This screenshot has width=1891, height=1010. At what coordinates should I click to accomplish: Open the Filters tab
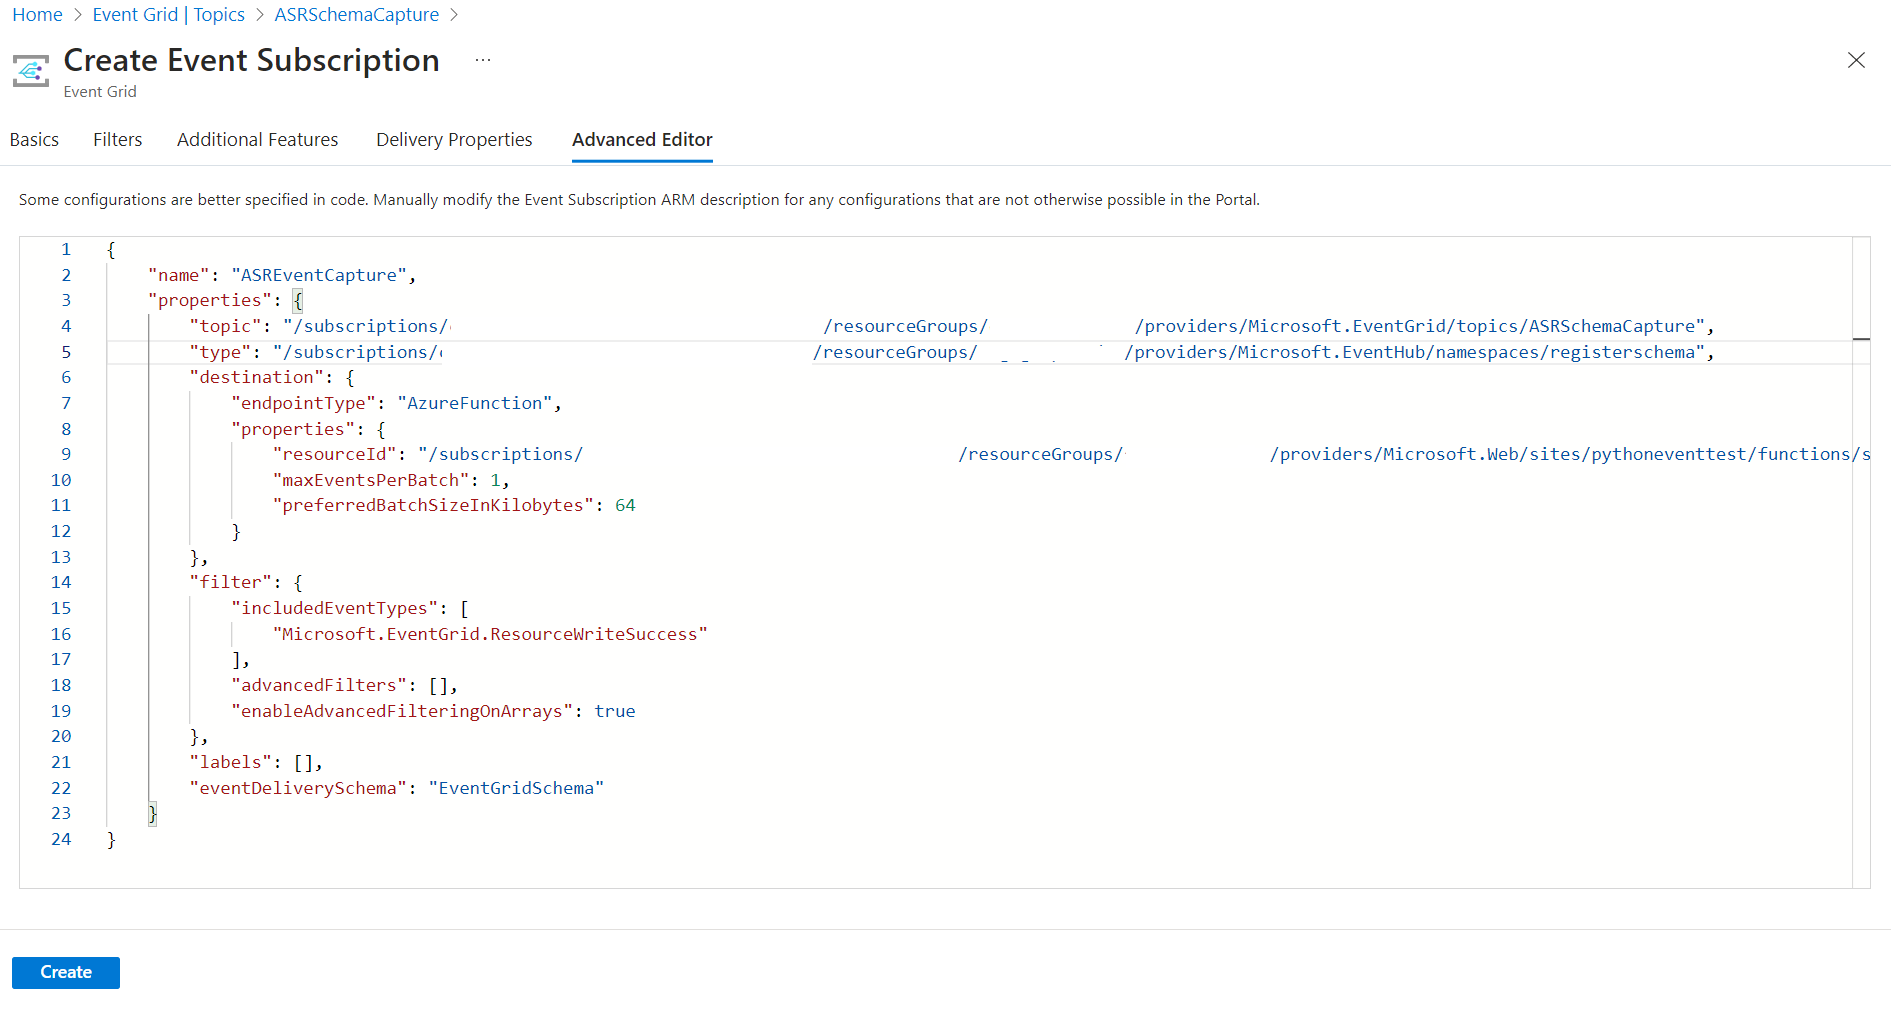(x=117, y=139)
